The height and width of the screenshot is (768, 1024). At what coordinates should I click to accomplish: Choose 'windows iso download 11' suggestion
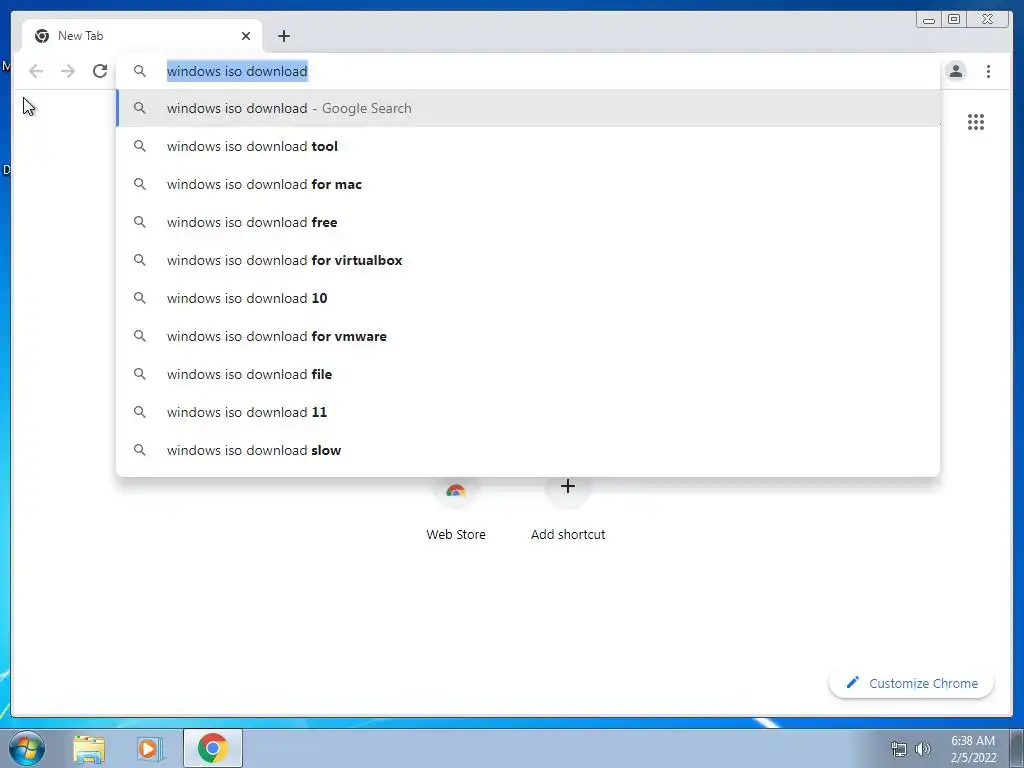click(528, 412)
